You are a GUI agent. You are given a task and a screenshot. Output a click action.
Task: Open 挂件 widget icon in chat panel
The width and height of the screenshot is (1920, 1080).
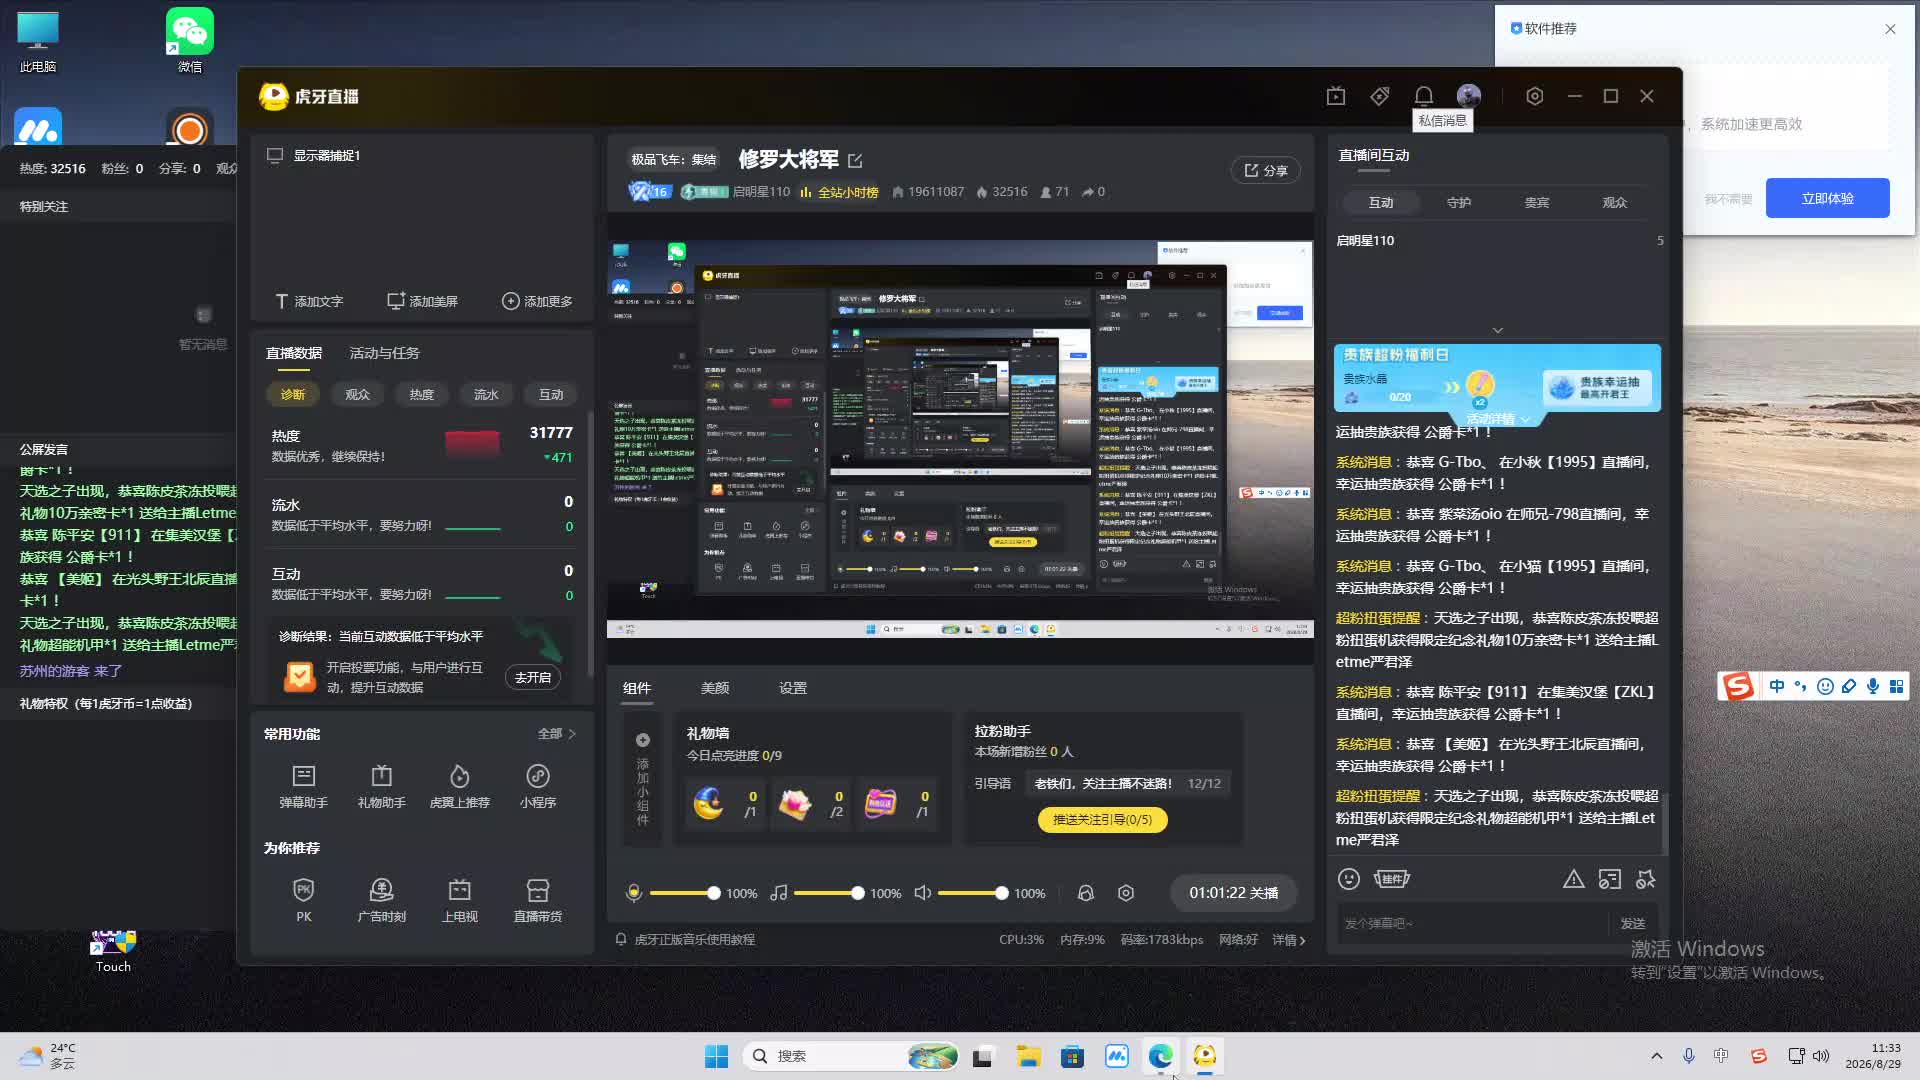[x=1391, y=879]
